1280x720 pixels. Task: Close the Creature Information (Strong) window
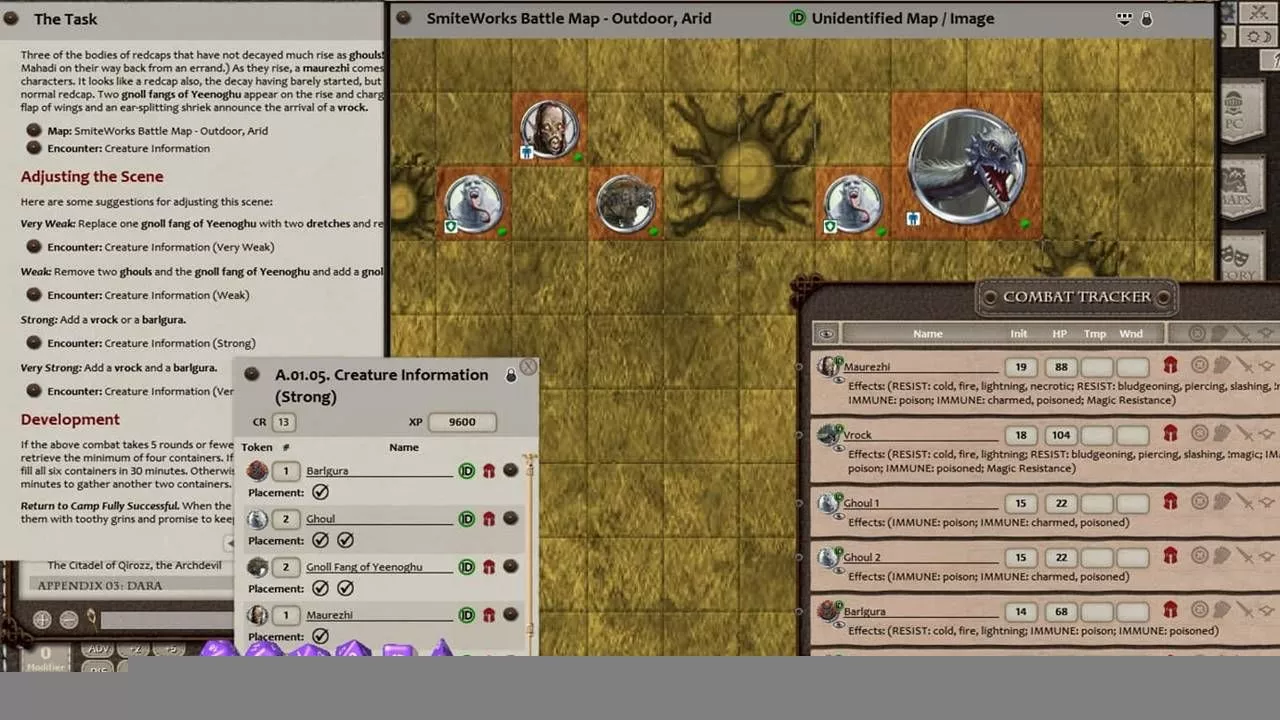528,367
